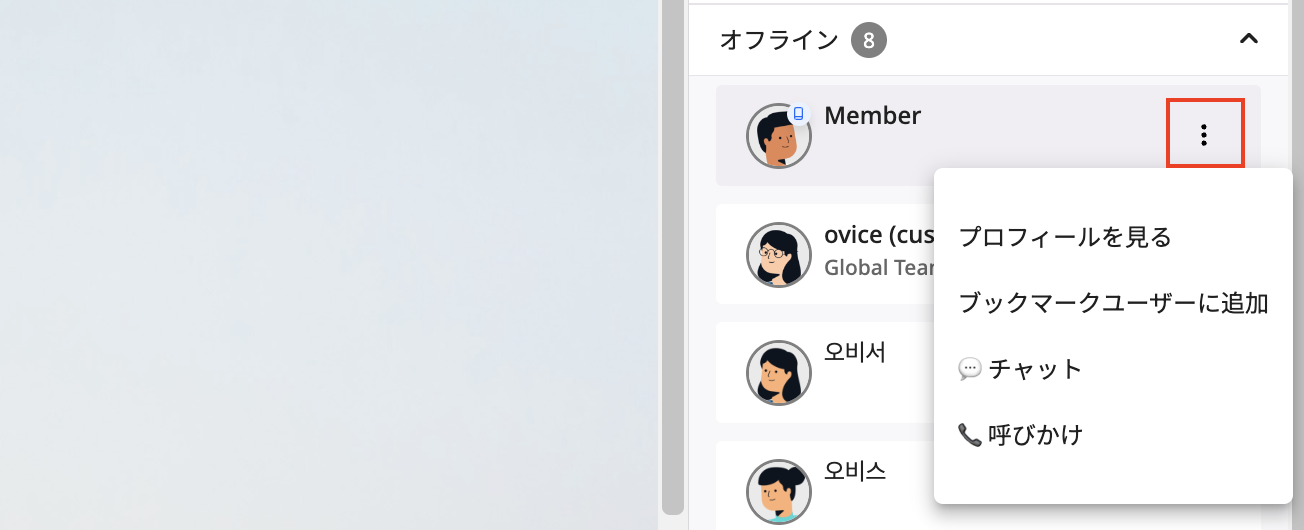
Task: Select the 오비서 name in the list
Action: [x=855, y=352]
